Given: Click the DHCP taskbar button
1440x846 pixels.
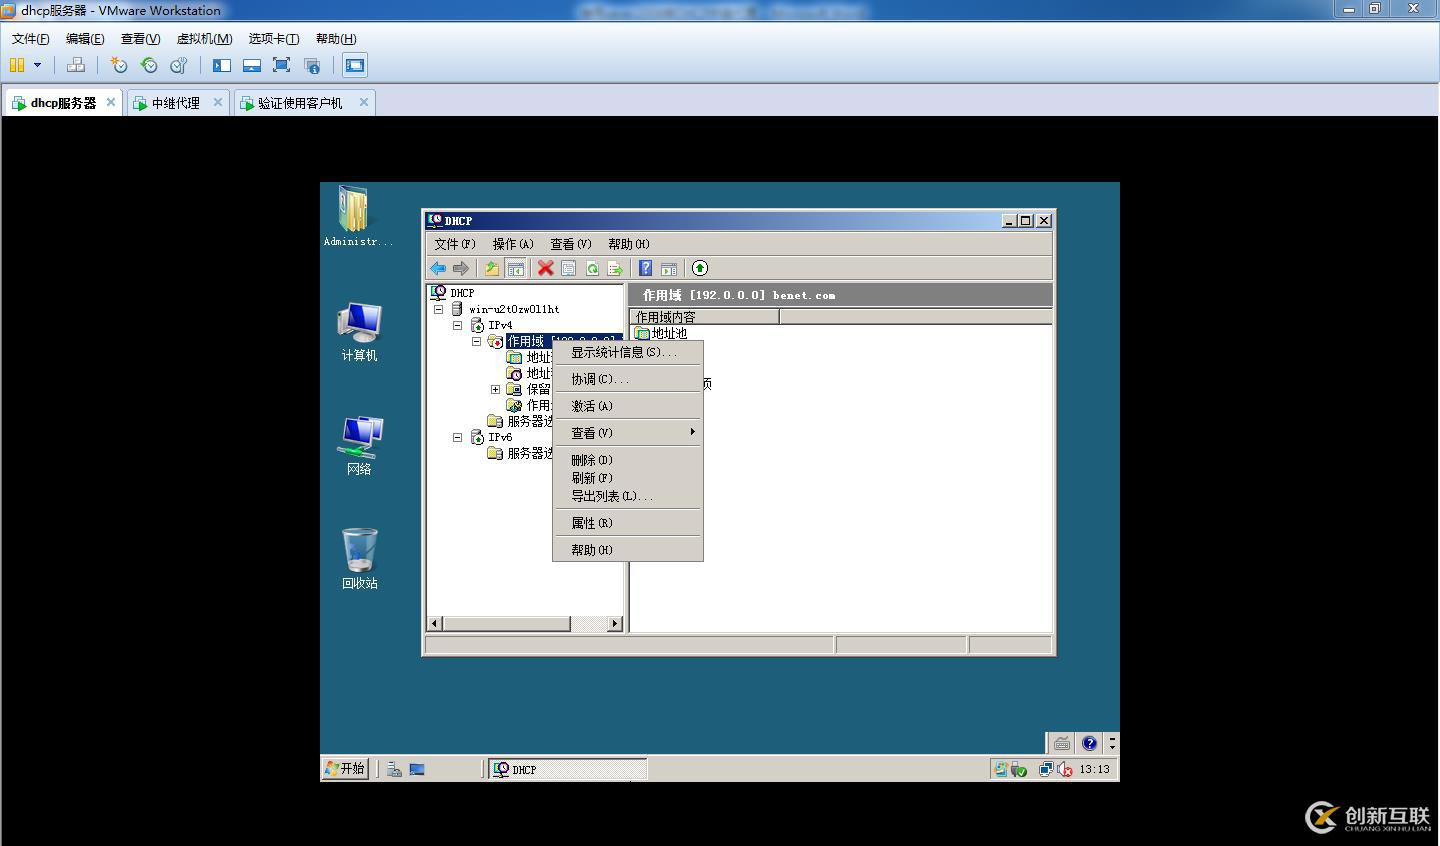Looking at the screenshot, I should point(567,769).
